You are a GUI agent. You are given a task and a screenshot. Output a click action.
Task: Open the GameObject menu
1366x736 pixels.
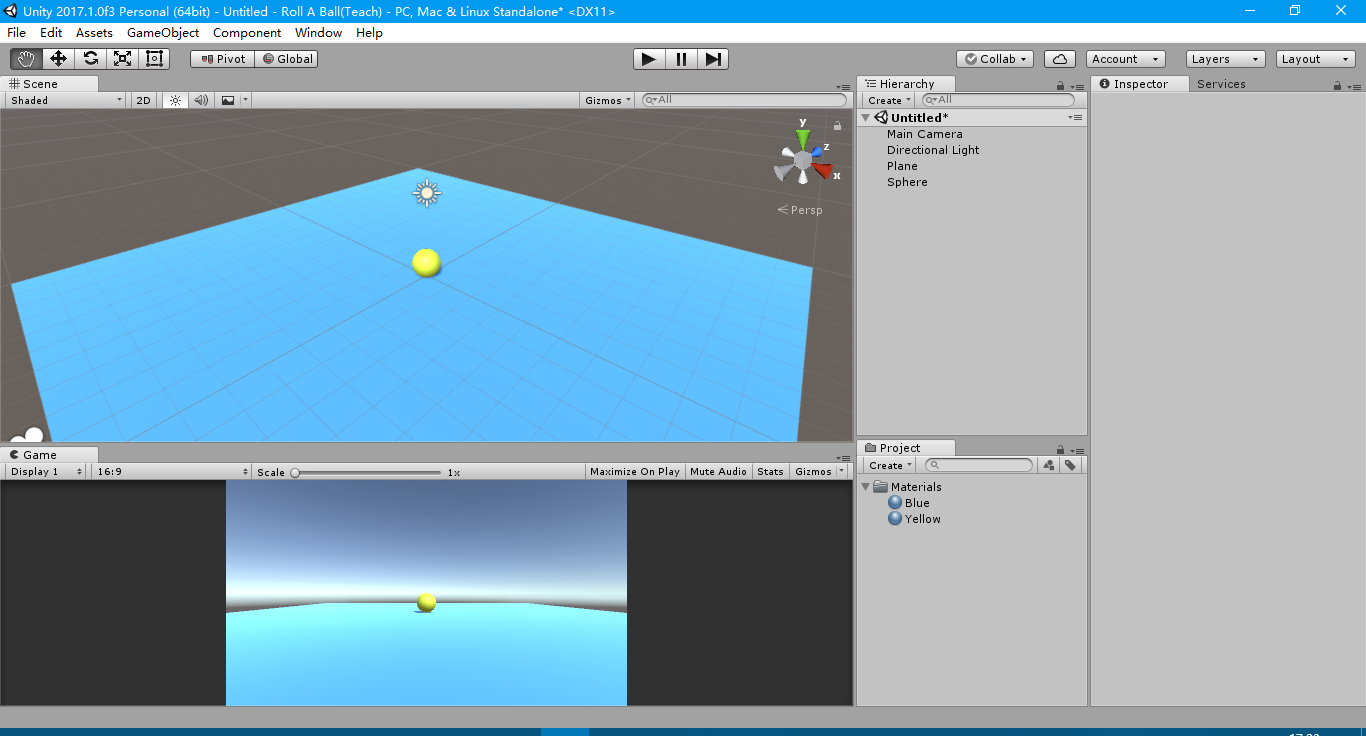pos(163,33)
